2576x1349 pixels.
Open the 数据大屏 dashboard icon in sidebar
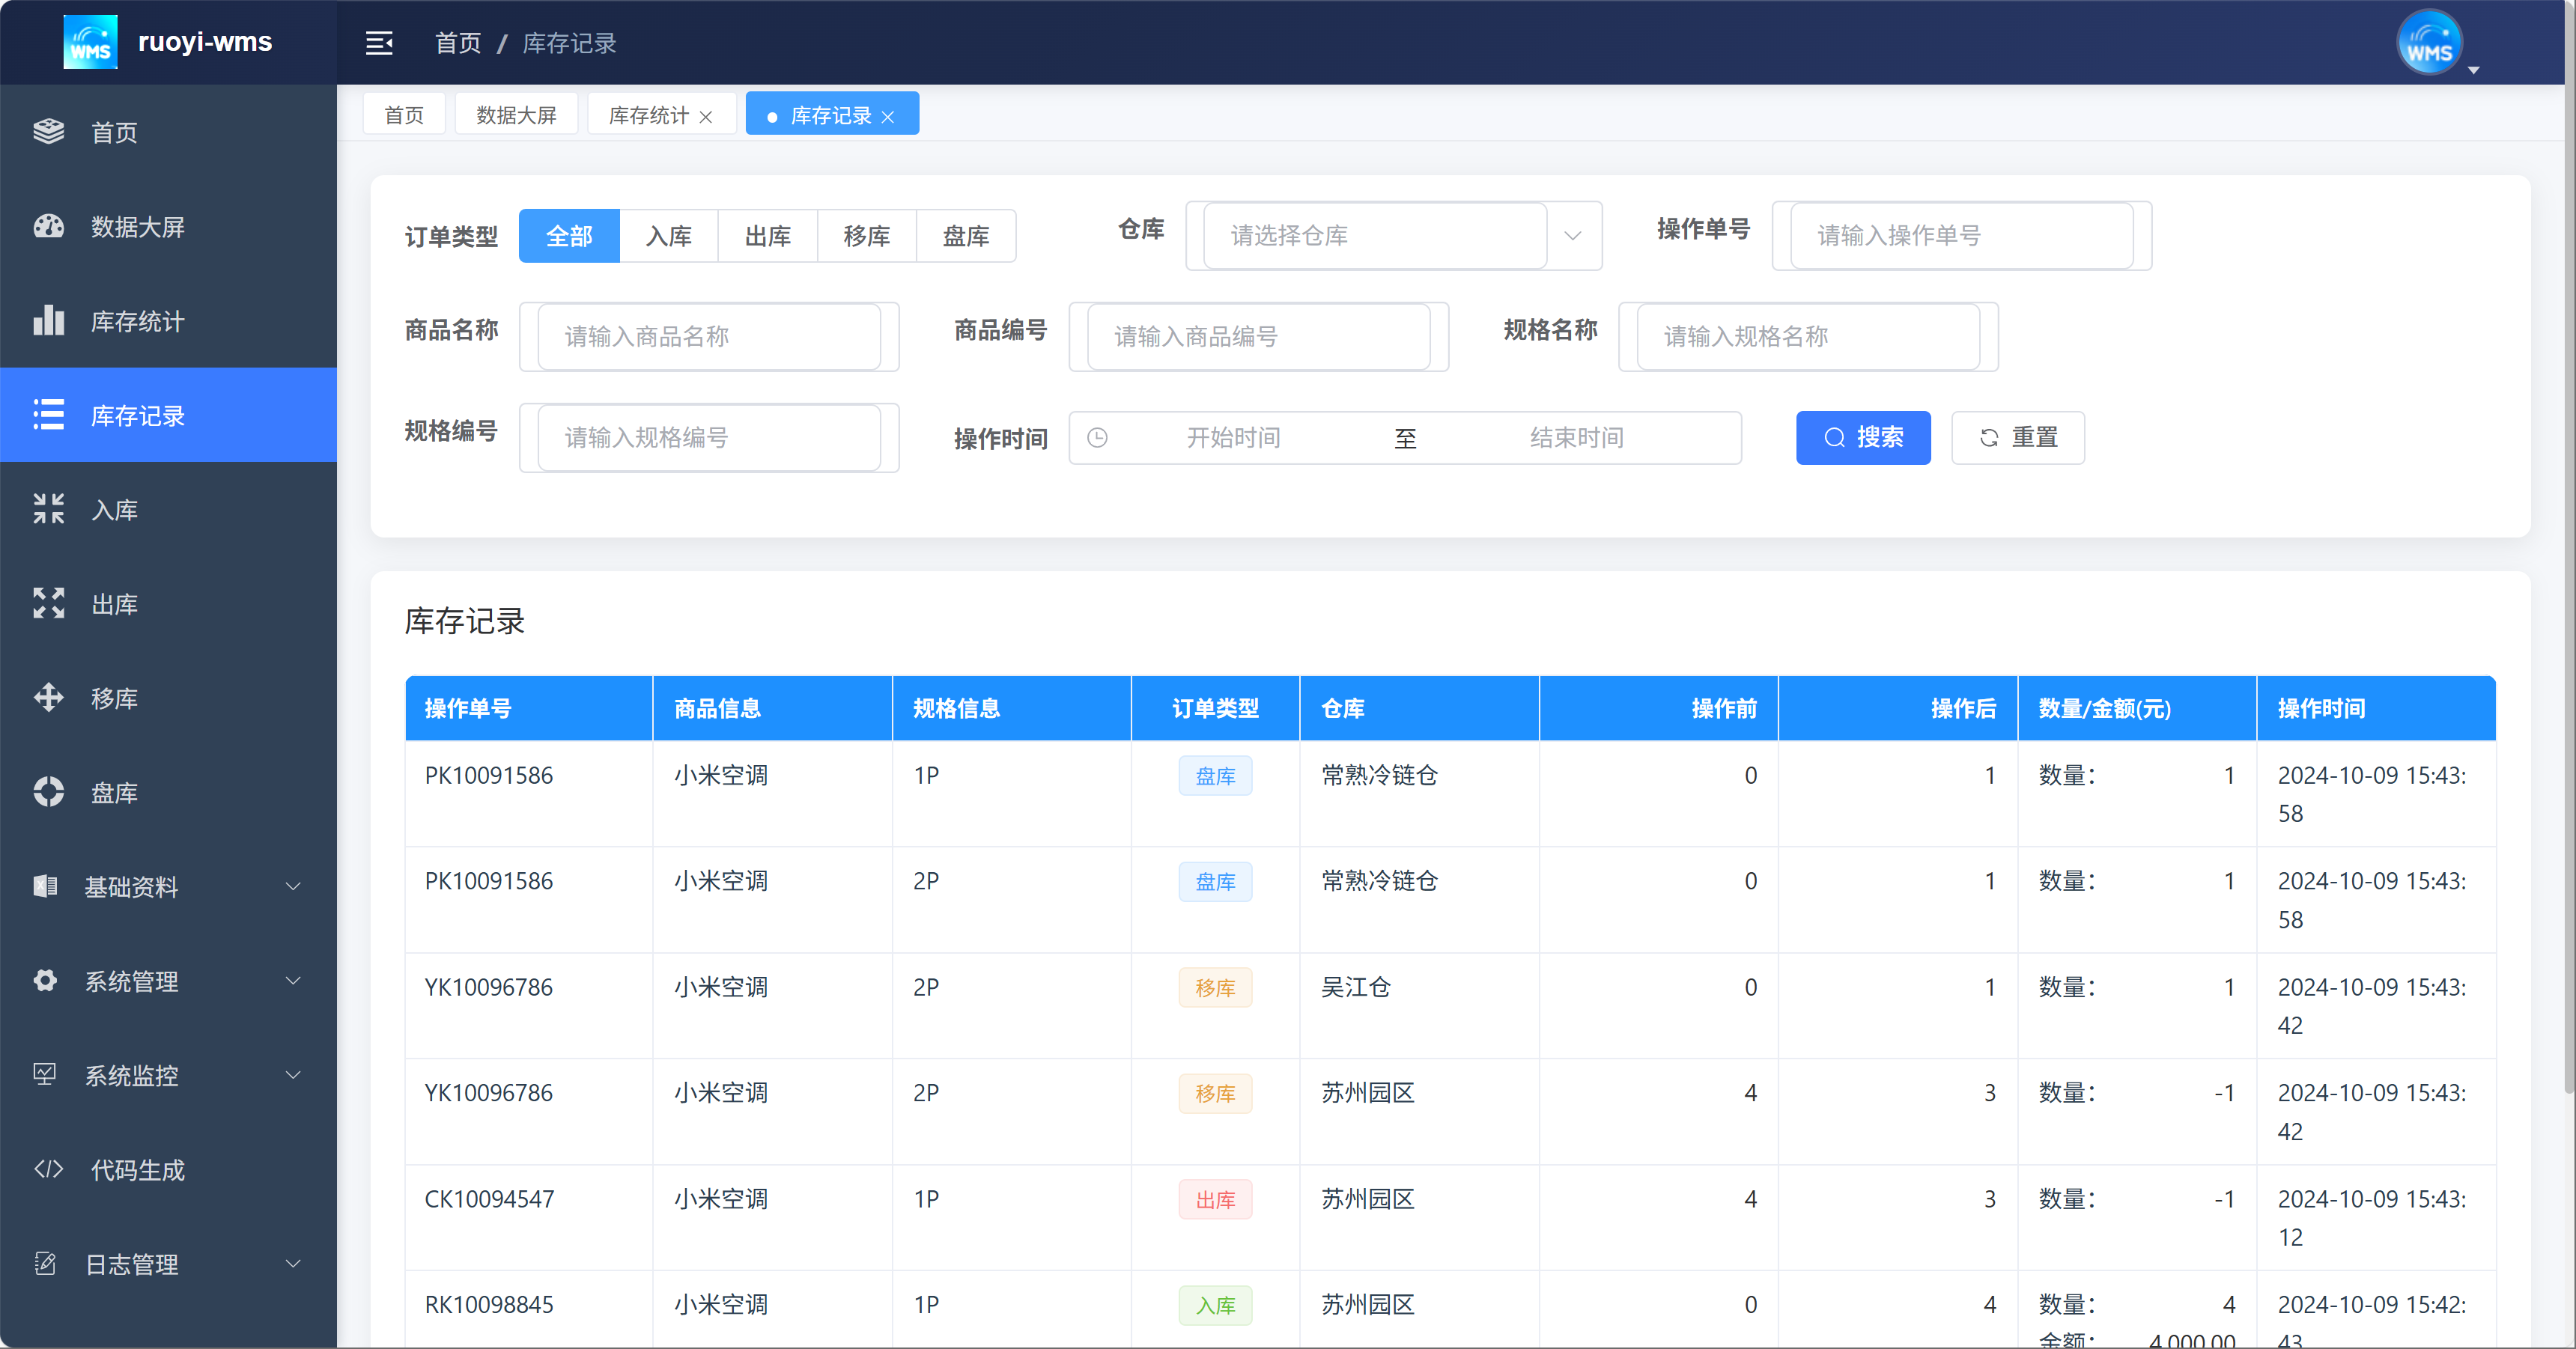48,226
